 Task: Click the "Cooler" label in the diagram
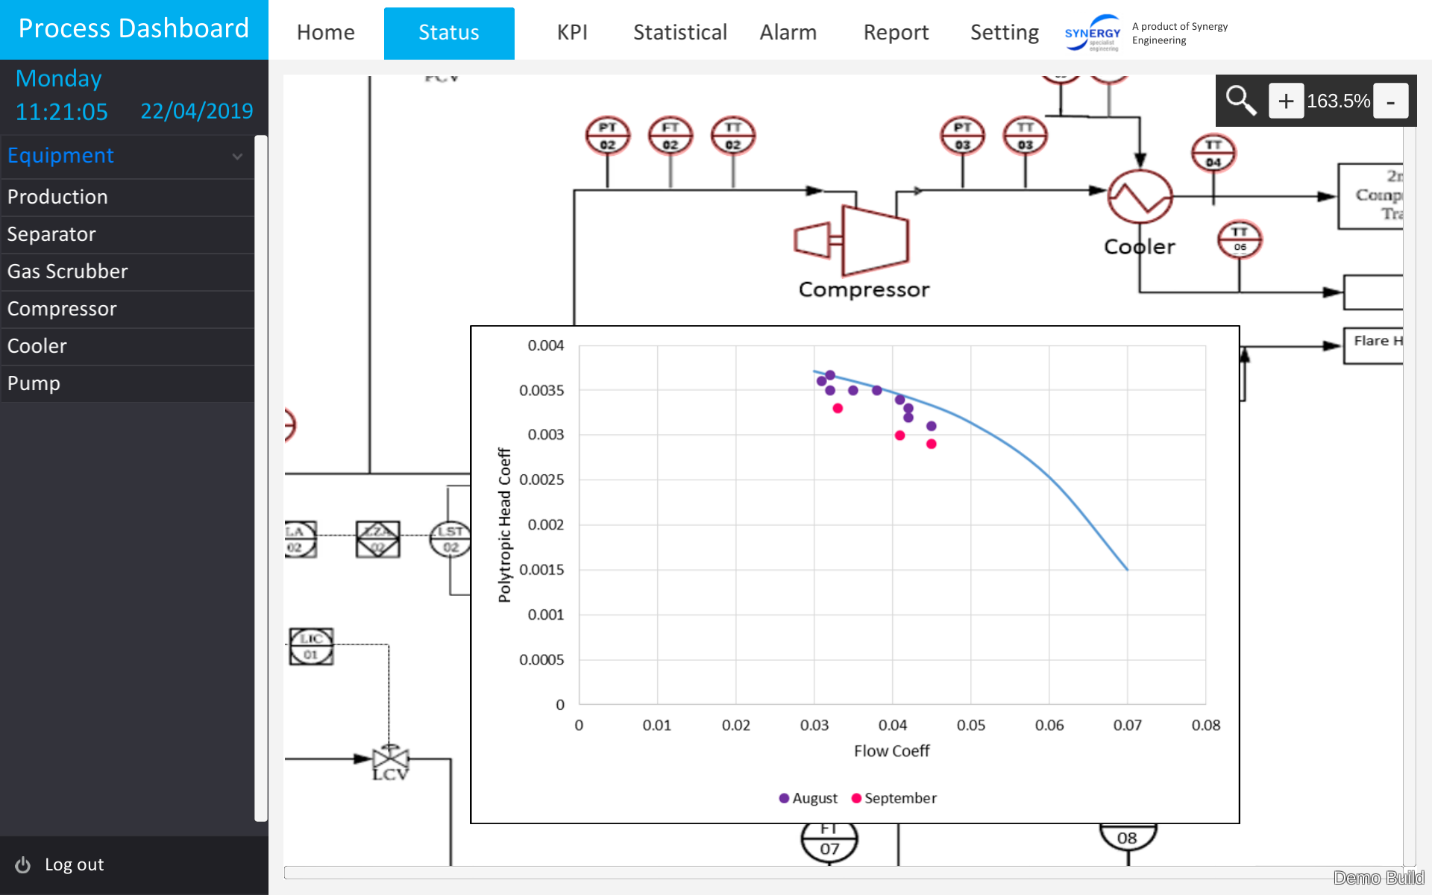[x=1139, y=246]
